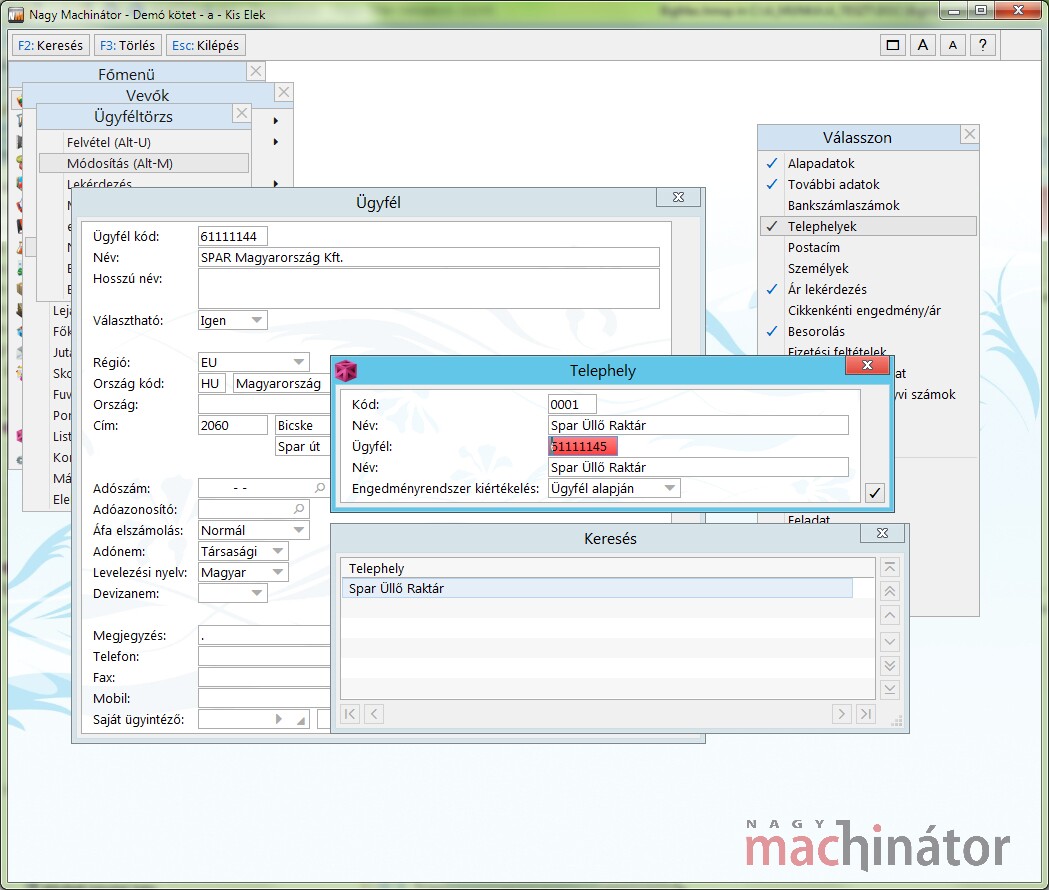Toggle Személyek in the Válasszon list
Screen dimensions: 1049x890
tap(868, 268)
